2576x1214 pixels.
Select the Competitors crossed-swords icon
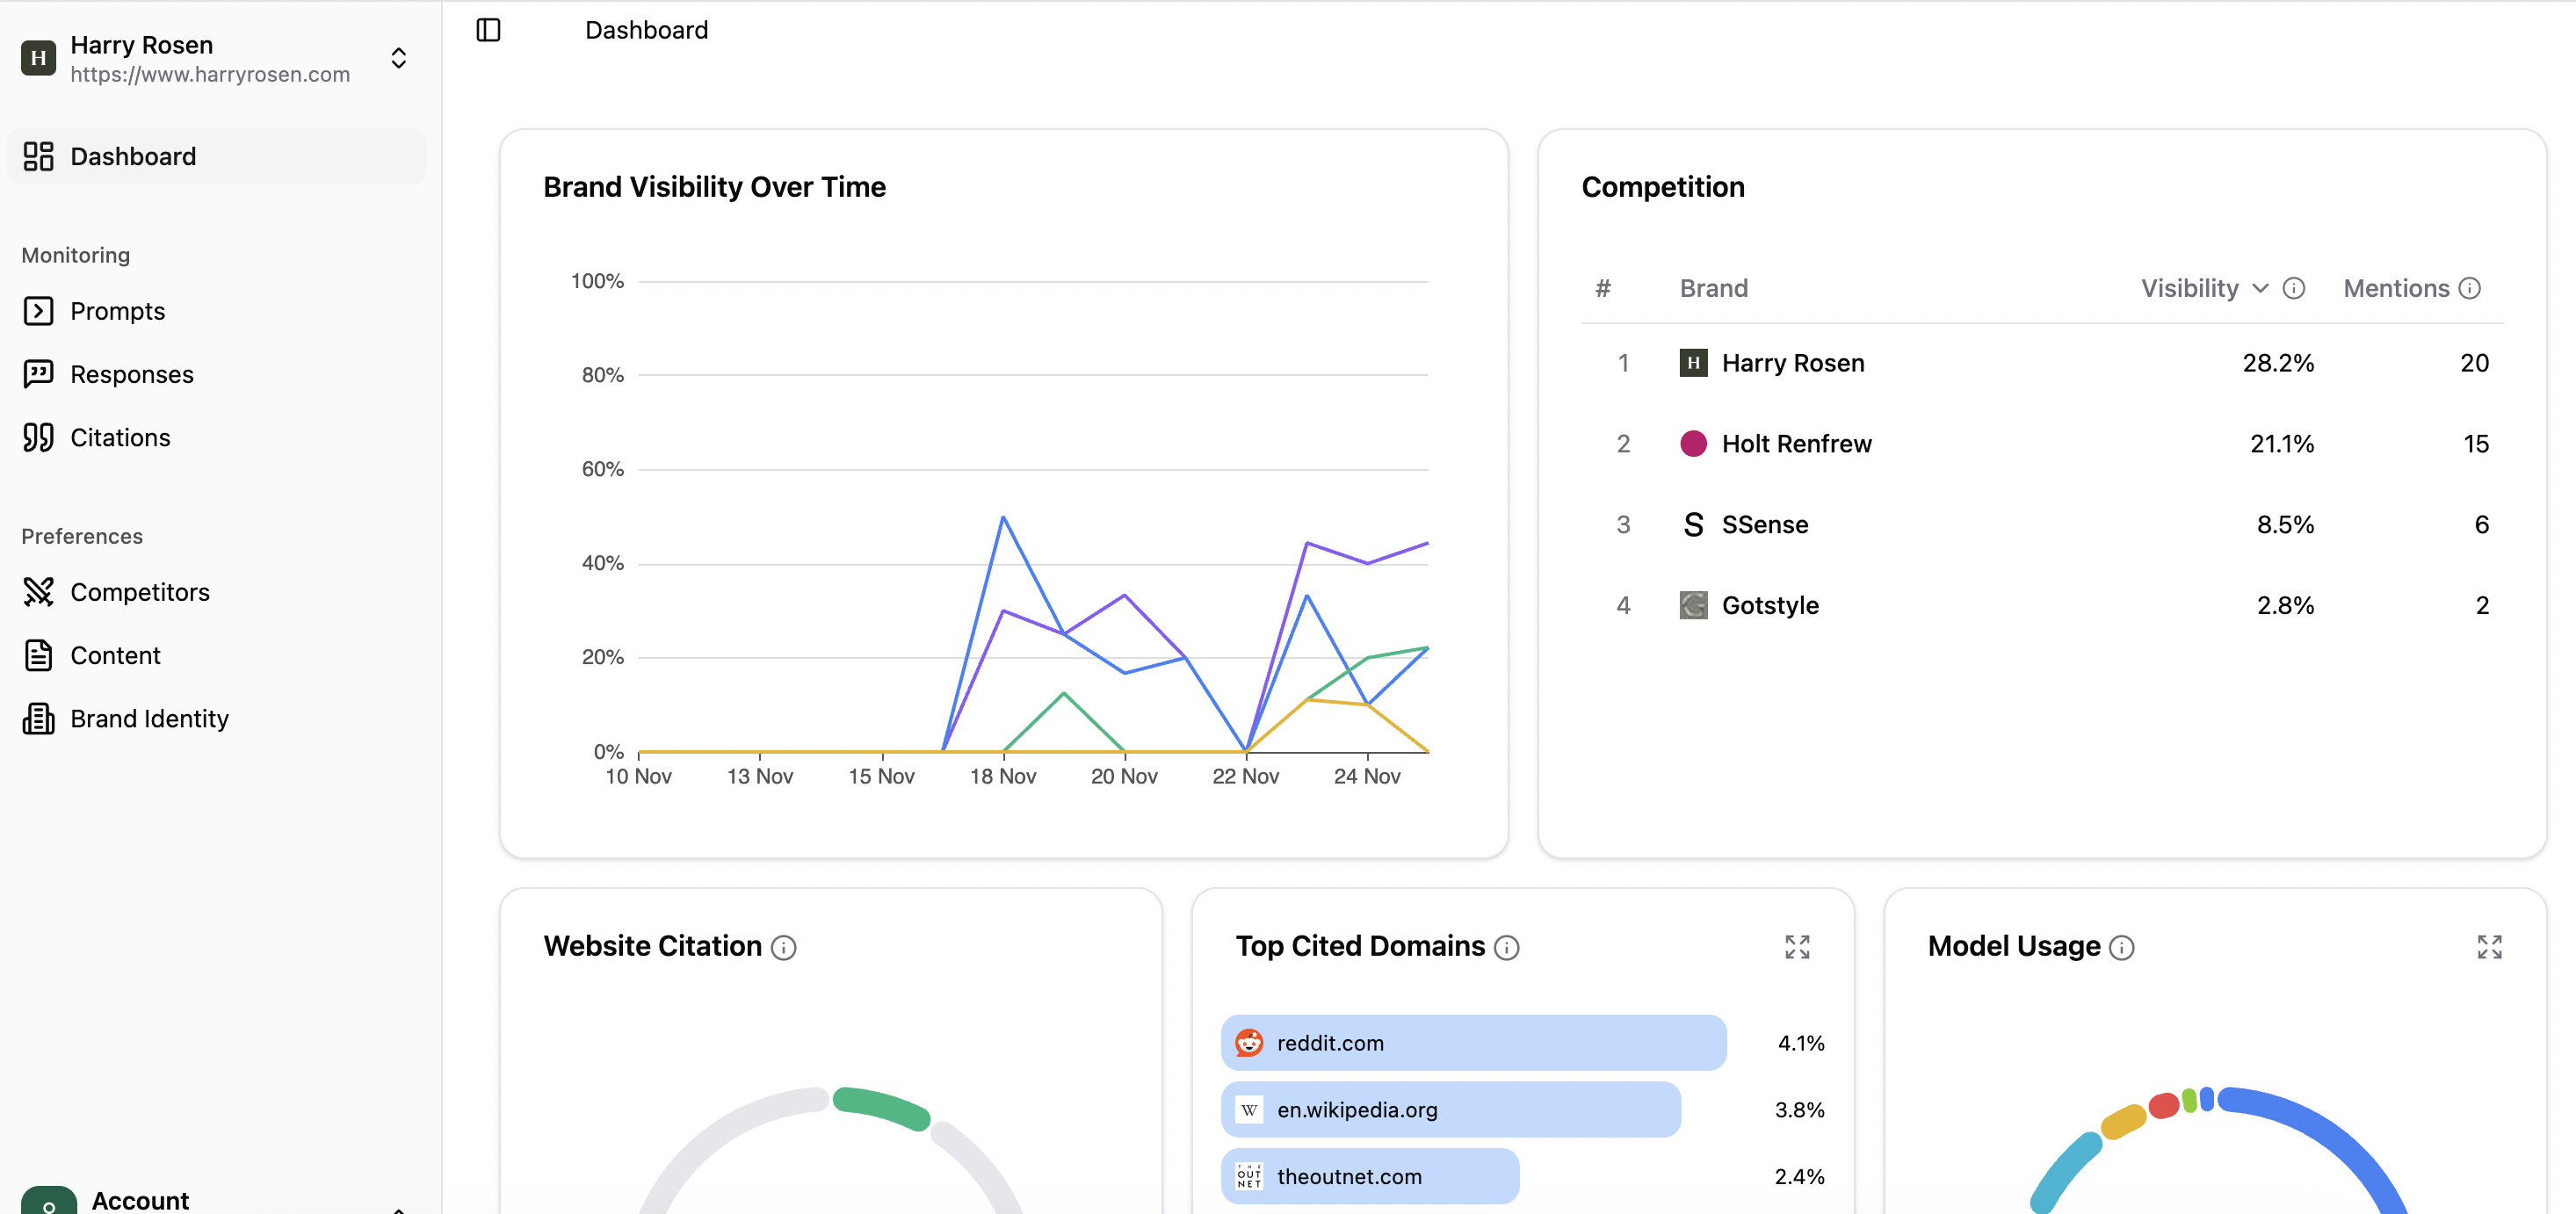click(38, 591)
